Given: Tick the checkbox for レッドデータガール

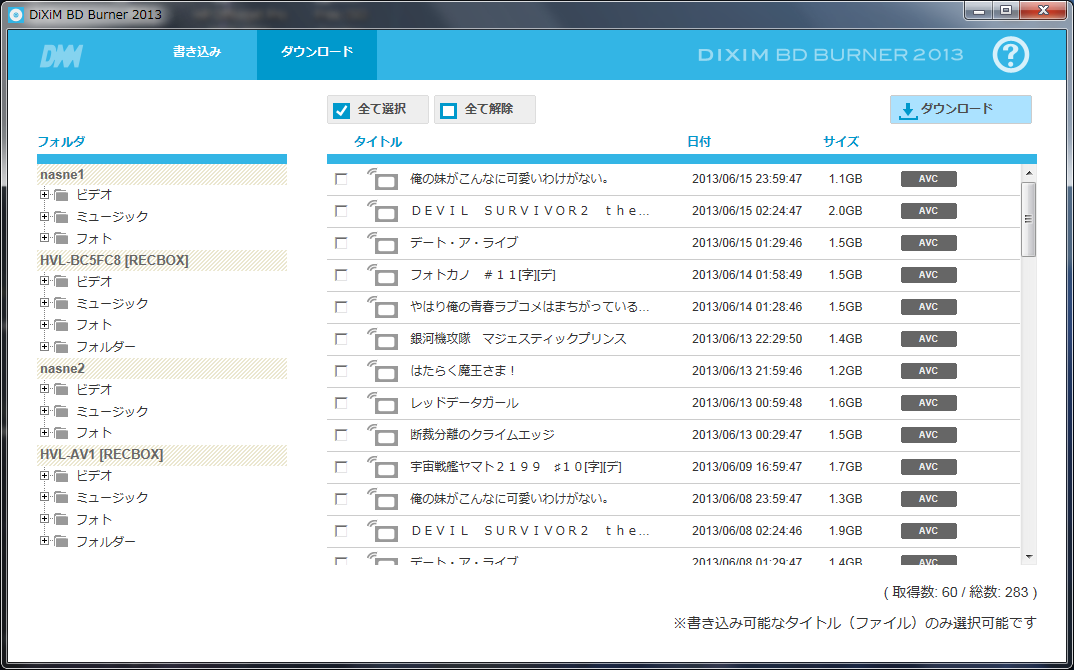Looking at the screenshot, I should point(341,403).
